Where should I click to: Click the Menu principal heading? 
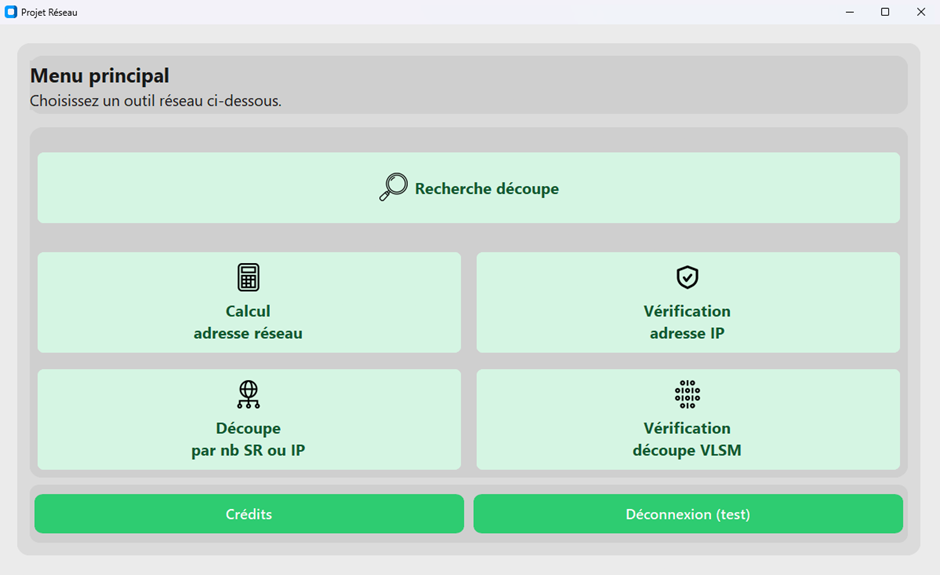tap(99, 76)
